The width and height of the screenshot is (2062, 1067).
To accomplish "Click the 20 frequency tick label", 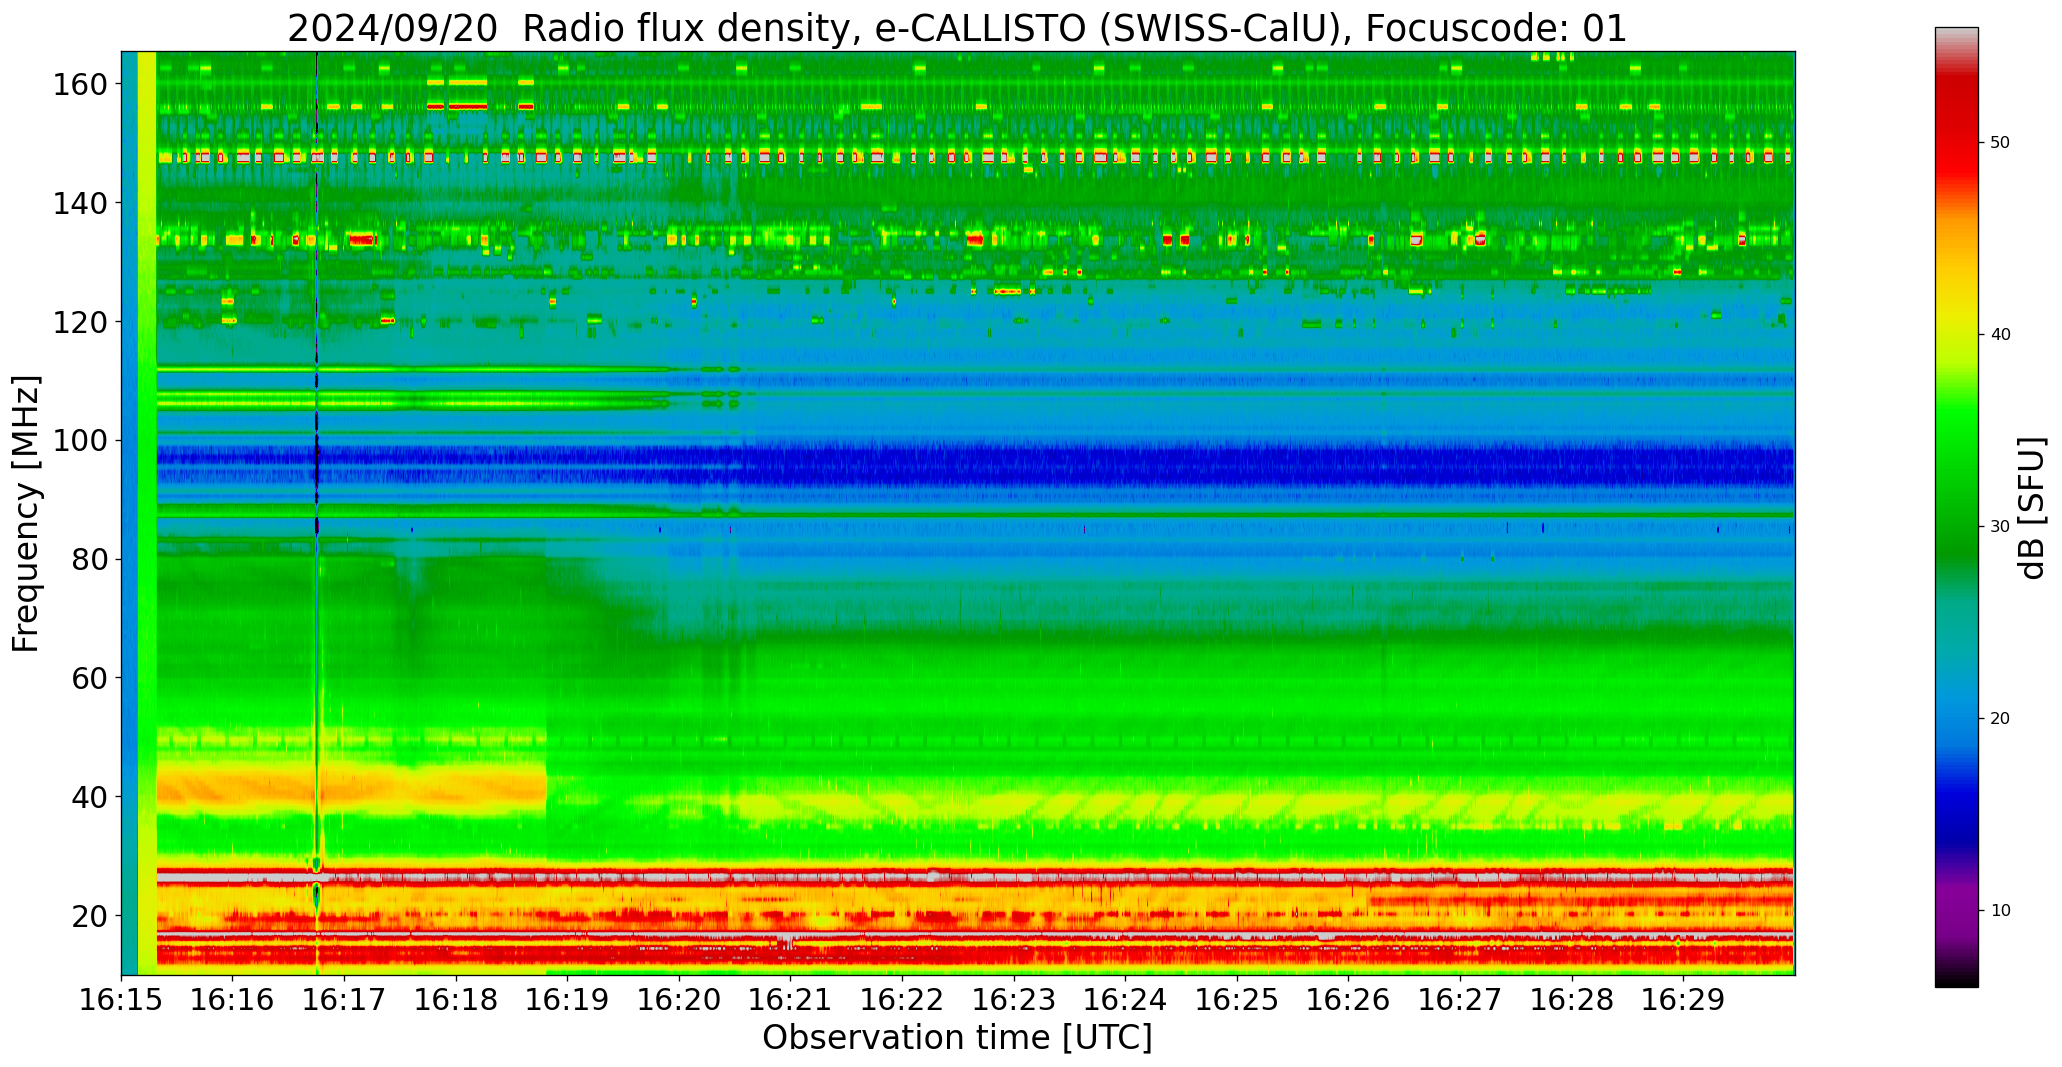I will 90,915.
